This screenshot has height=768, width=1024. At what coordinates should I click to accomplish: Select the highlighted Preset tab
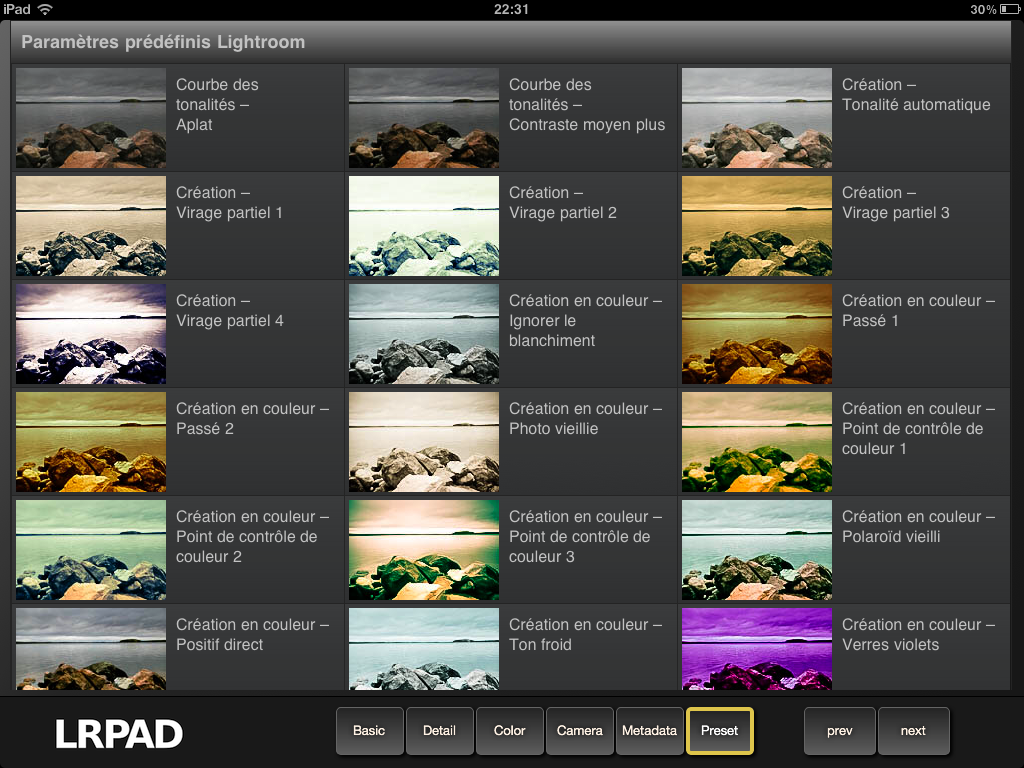point(720,731)
